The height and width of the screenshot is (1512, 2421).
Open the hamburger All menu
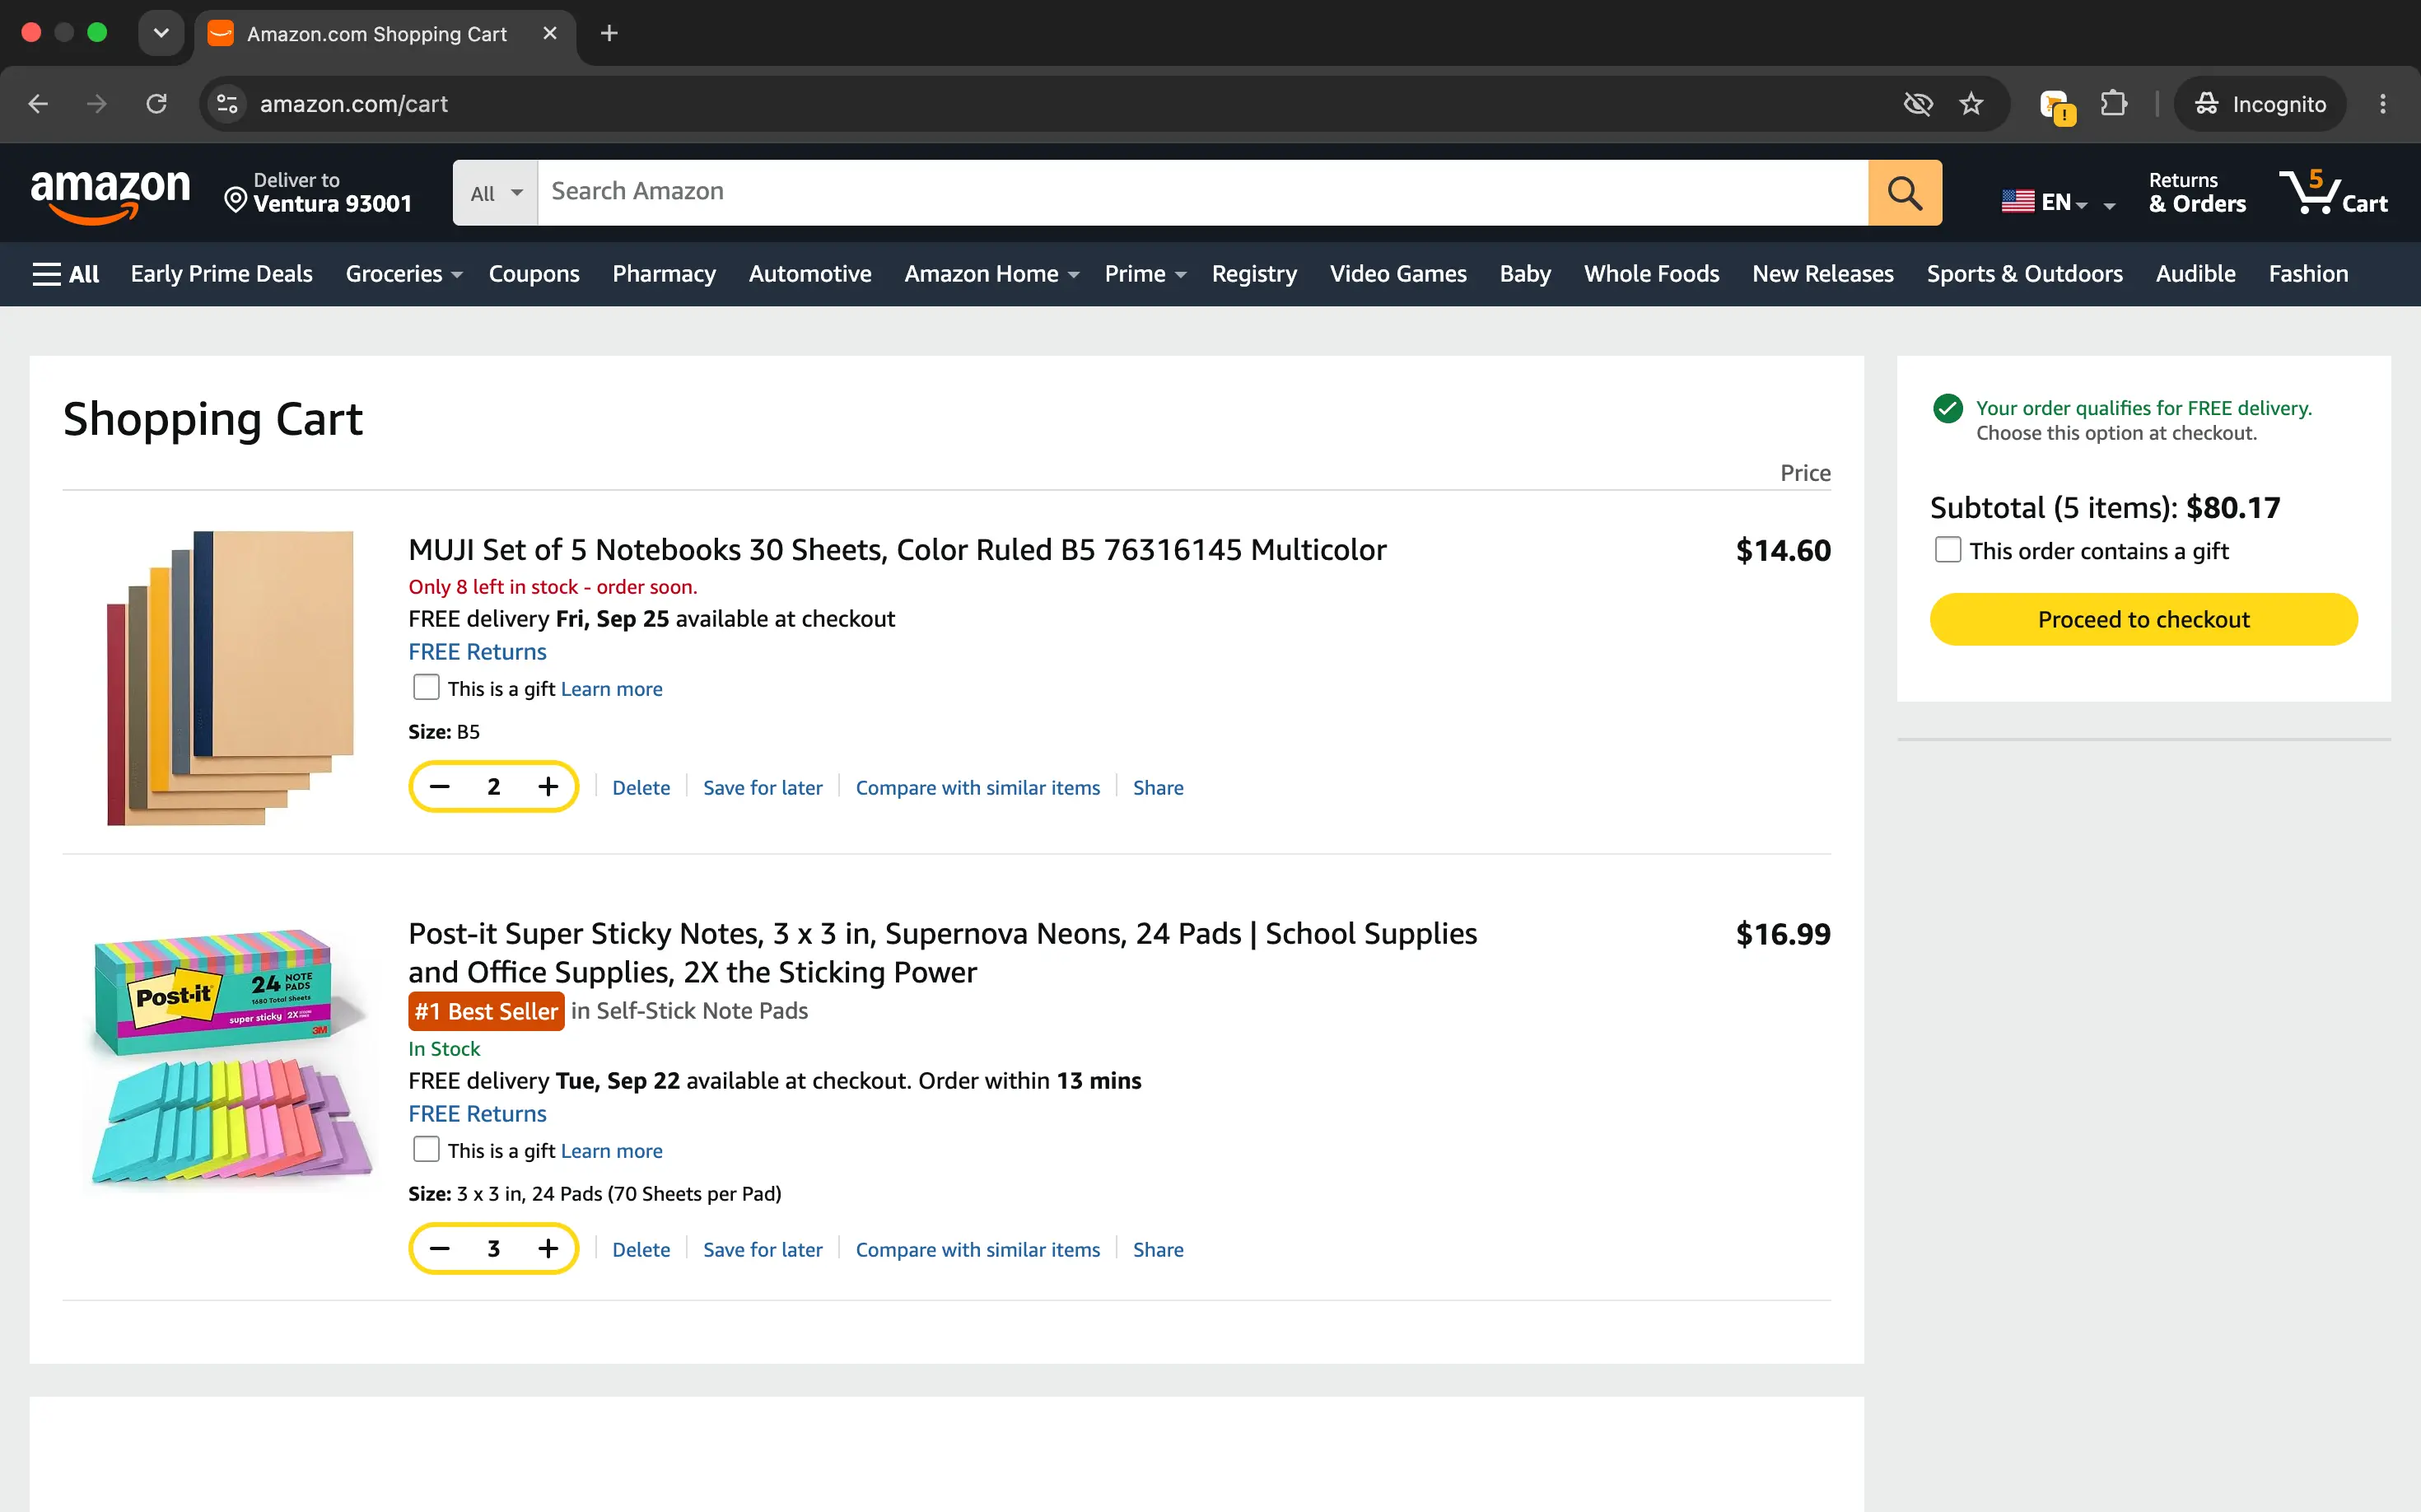[65, 274]
